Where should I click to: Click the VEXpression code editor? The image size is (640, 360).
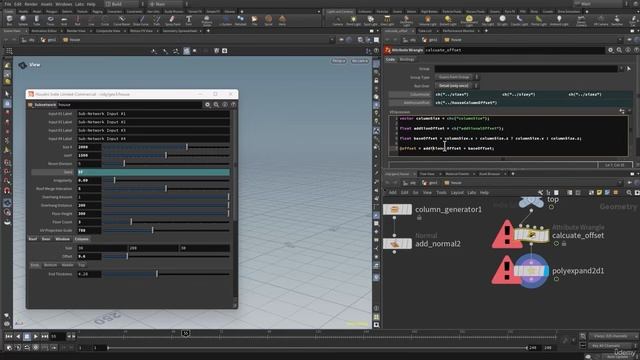tap(508, 136)
